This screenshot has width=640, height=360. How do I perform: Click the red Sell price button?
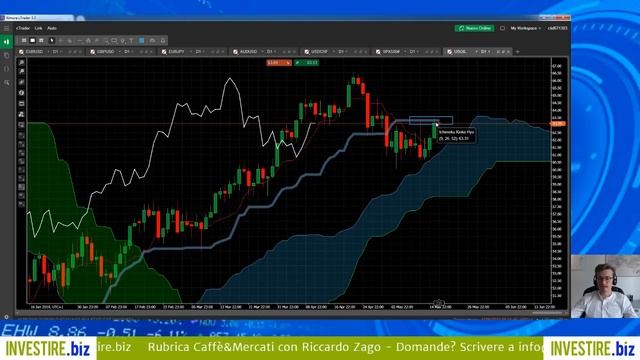pyautogui.click(x=279, y=62)
